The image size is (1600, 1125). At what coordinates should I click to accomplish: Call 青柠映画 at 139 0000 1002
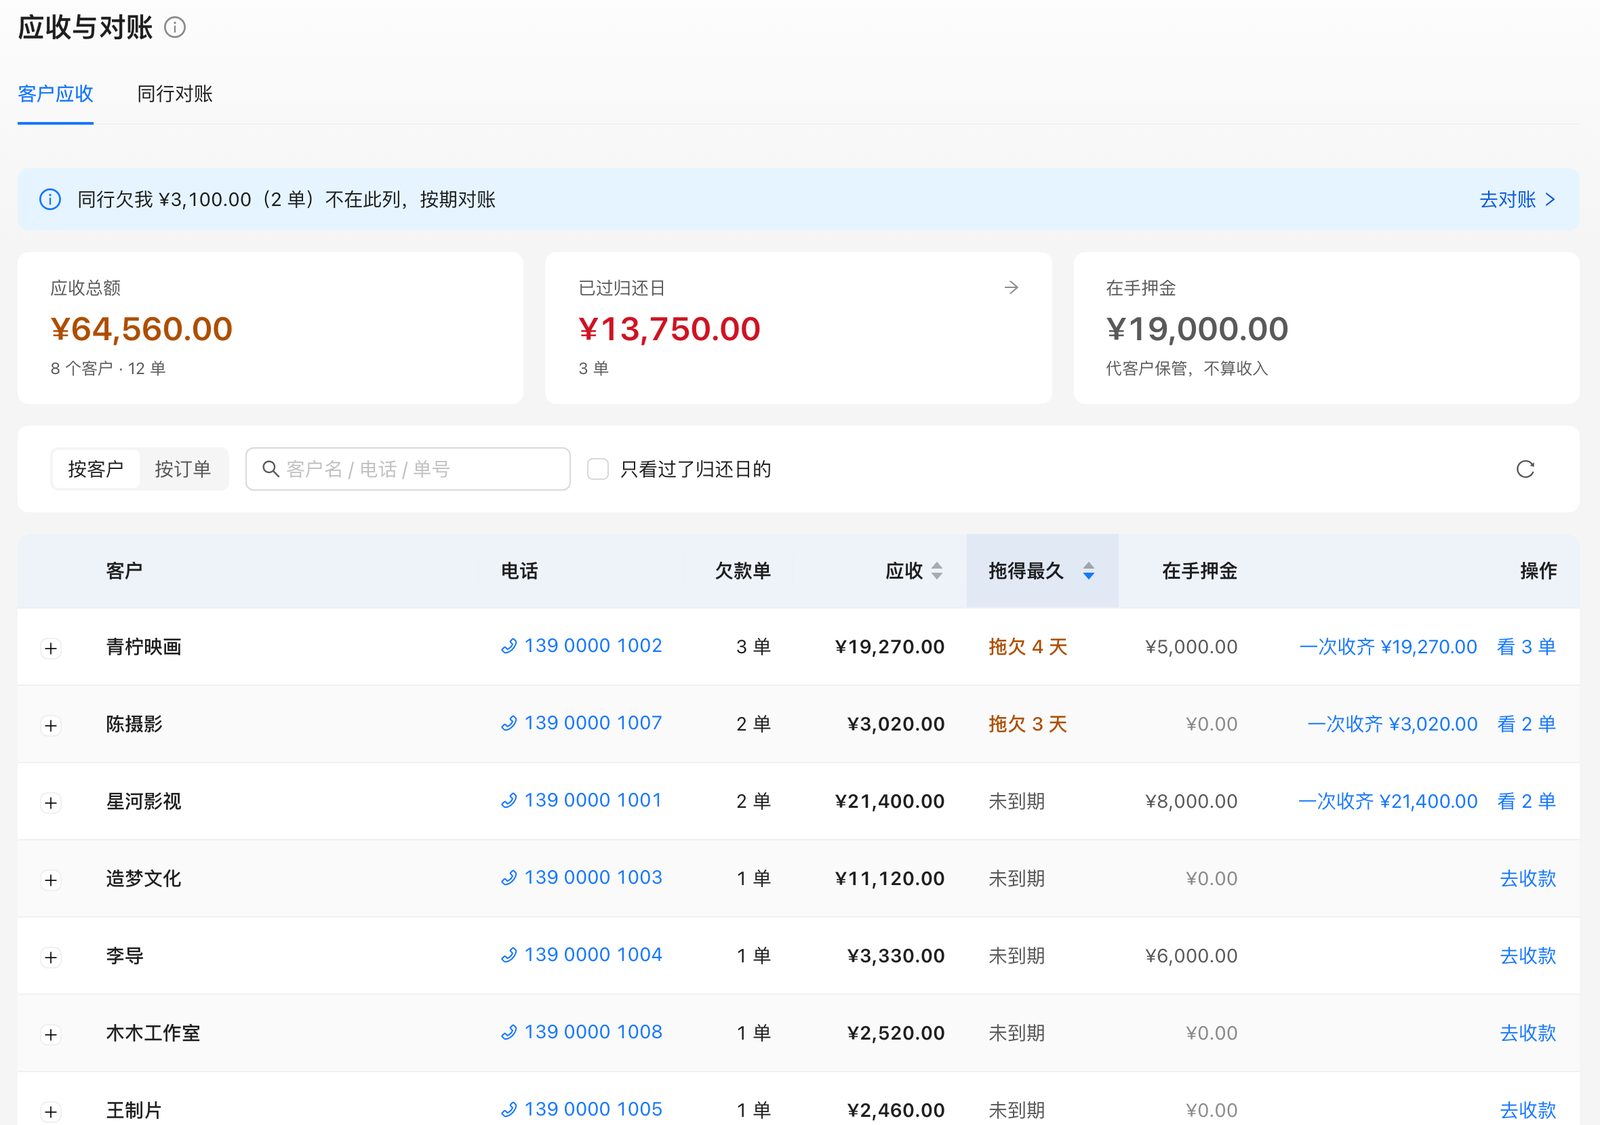click(581, 646)
